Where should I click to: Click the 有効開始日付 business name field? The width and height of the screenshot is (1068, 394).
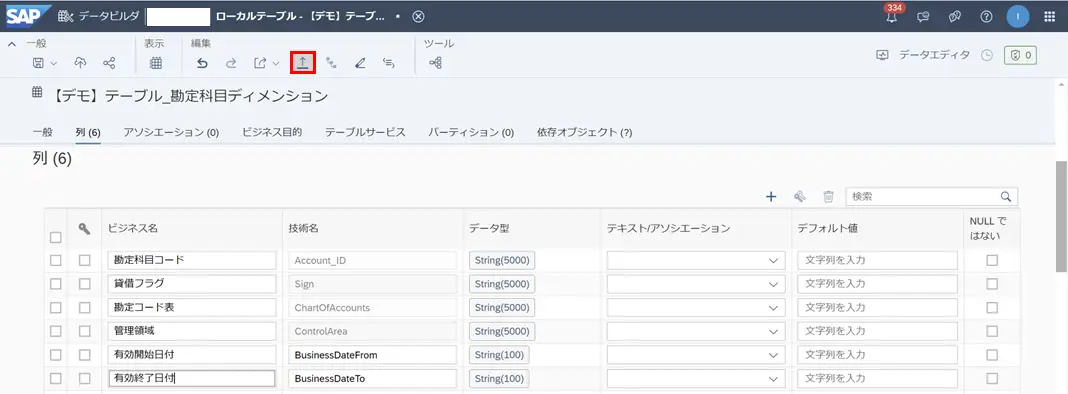point(192,355)
